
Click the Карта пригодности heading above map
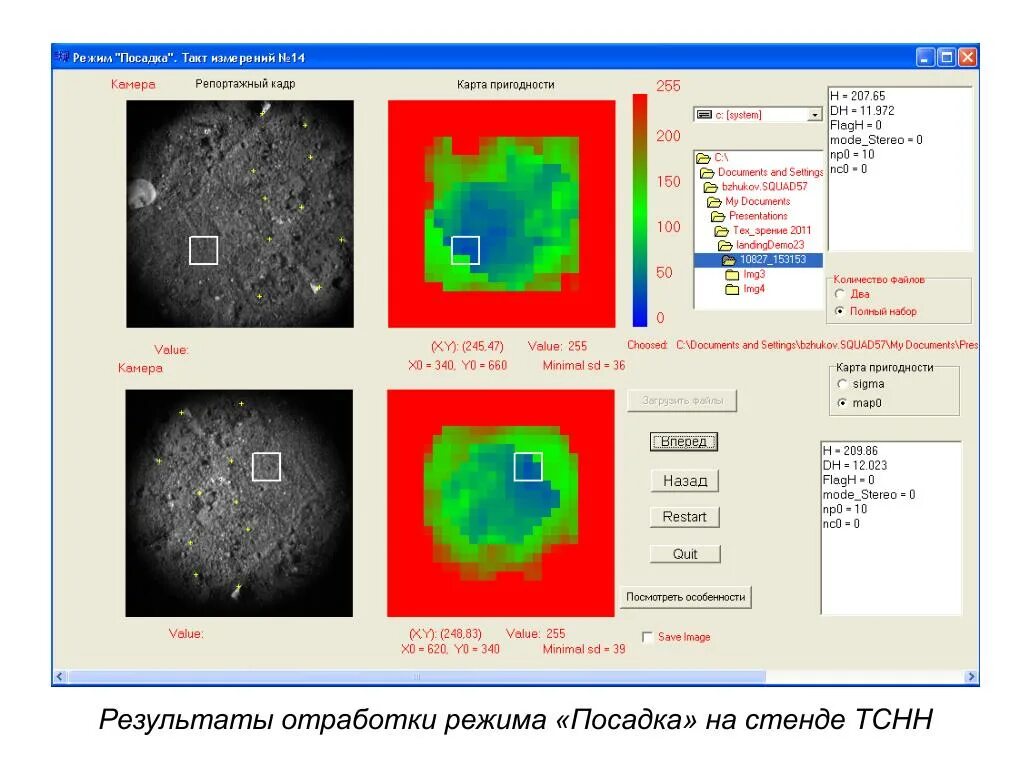505,84
